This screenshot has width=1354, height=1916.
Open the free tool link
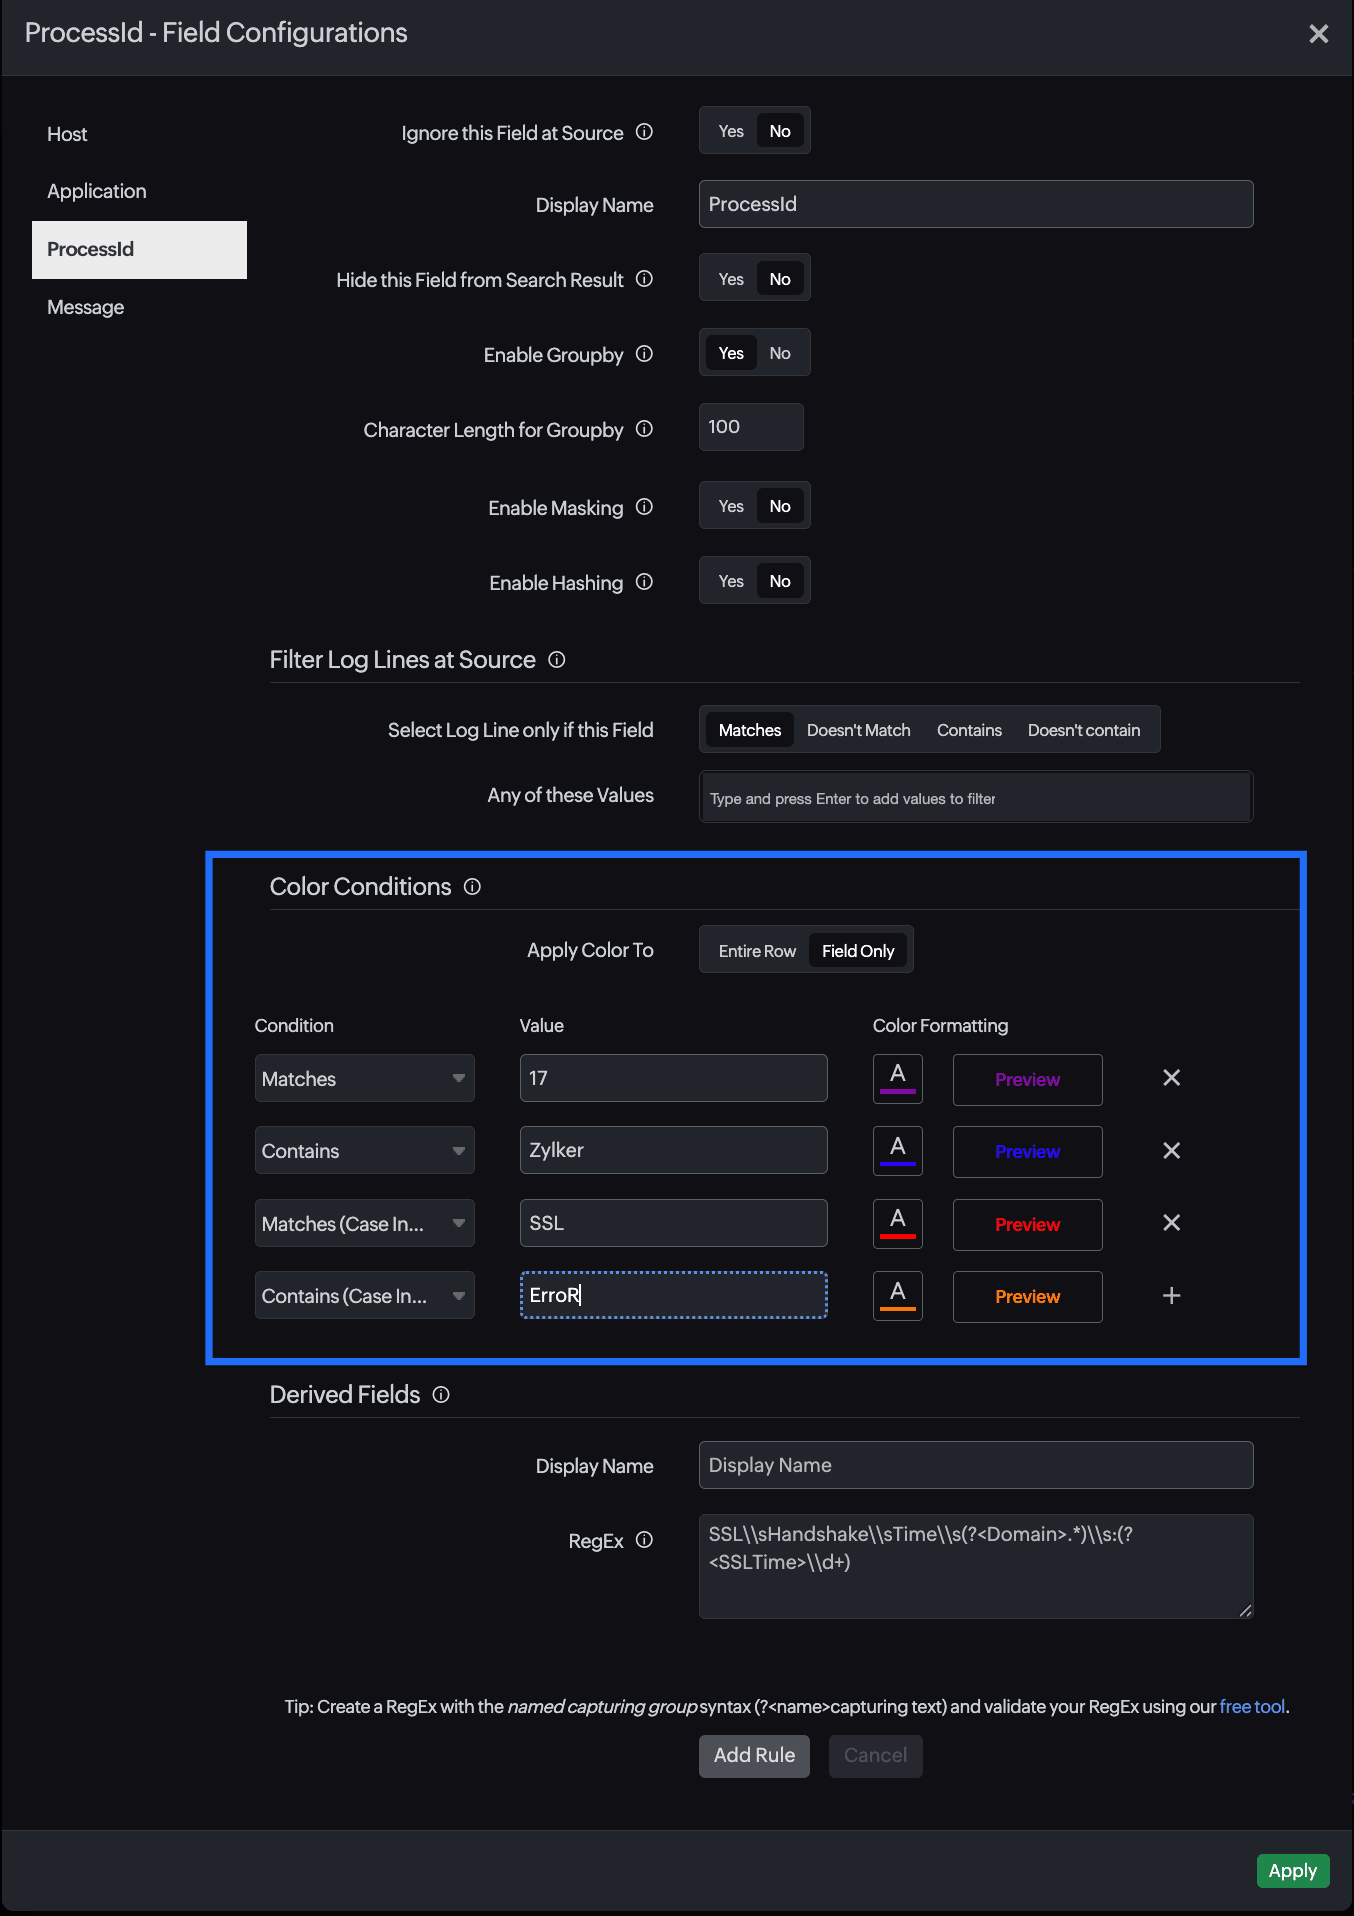click(x=1251, y=1707)
